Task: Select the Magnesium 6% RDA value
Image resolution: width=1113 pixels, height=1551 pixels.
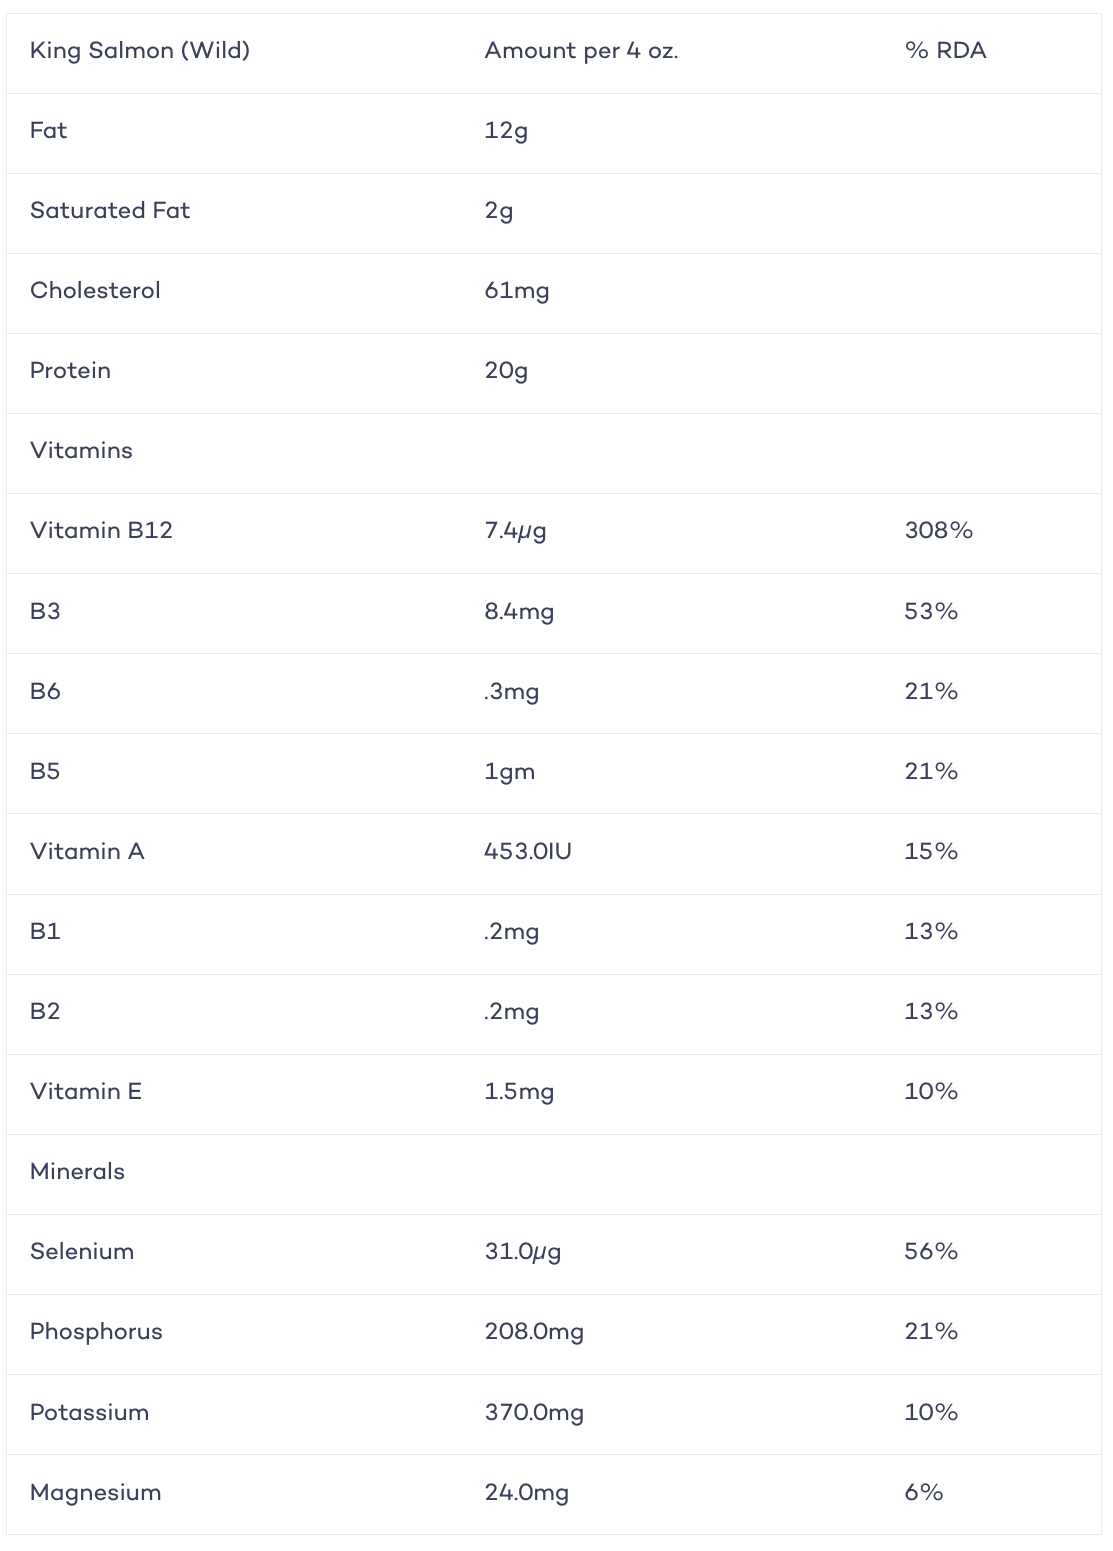Action: pos(924,1493)
